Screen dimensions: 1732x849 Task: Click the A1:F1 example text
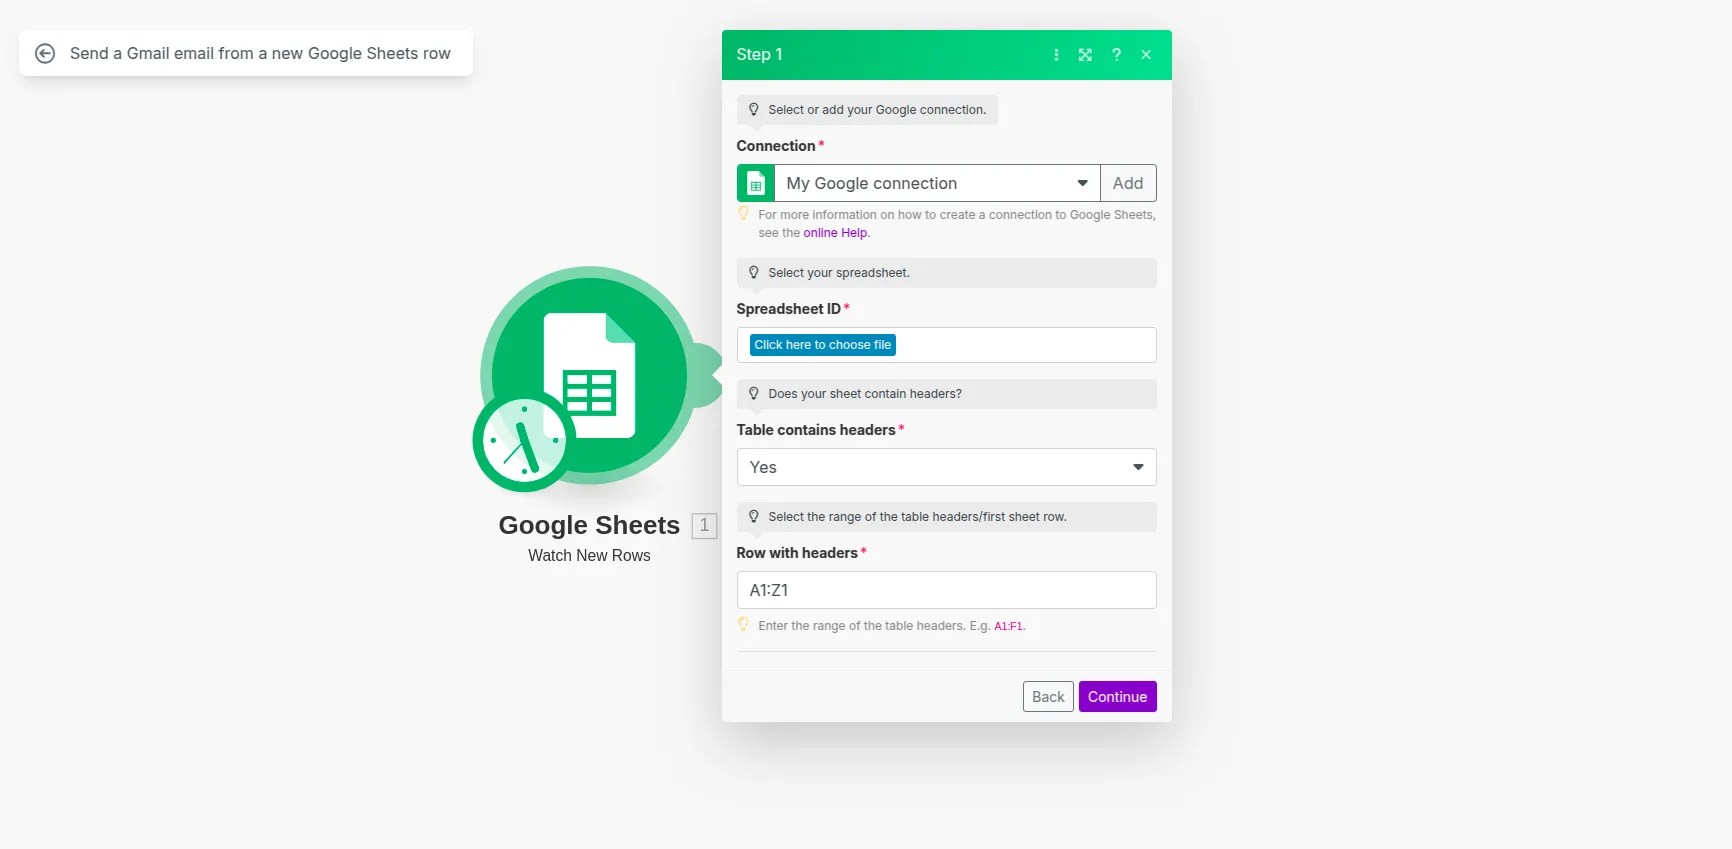point(1008,627)
